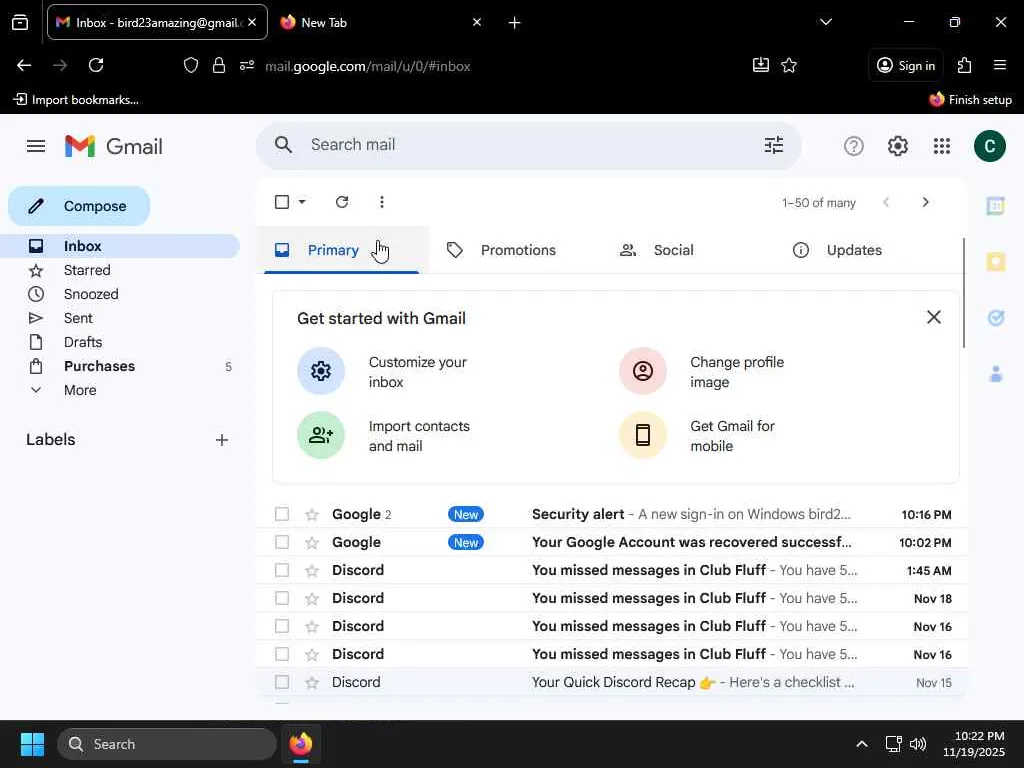Create a new label plus icon
Screen dimensions: 1024x768
[x=222, y=440]
